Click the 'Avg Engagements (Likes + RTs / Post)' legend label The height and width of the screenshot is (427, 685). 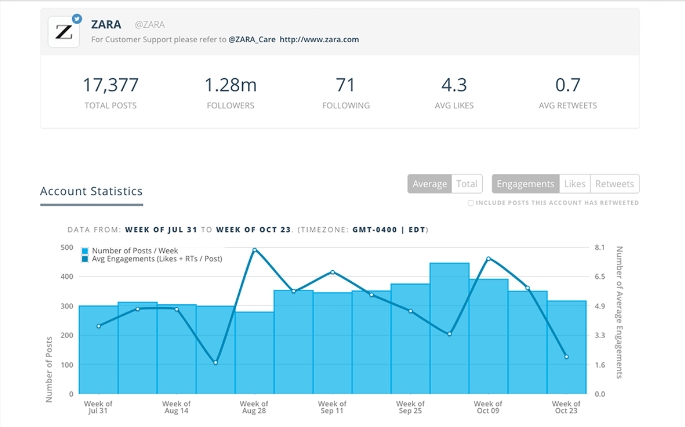coord(157,259)
